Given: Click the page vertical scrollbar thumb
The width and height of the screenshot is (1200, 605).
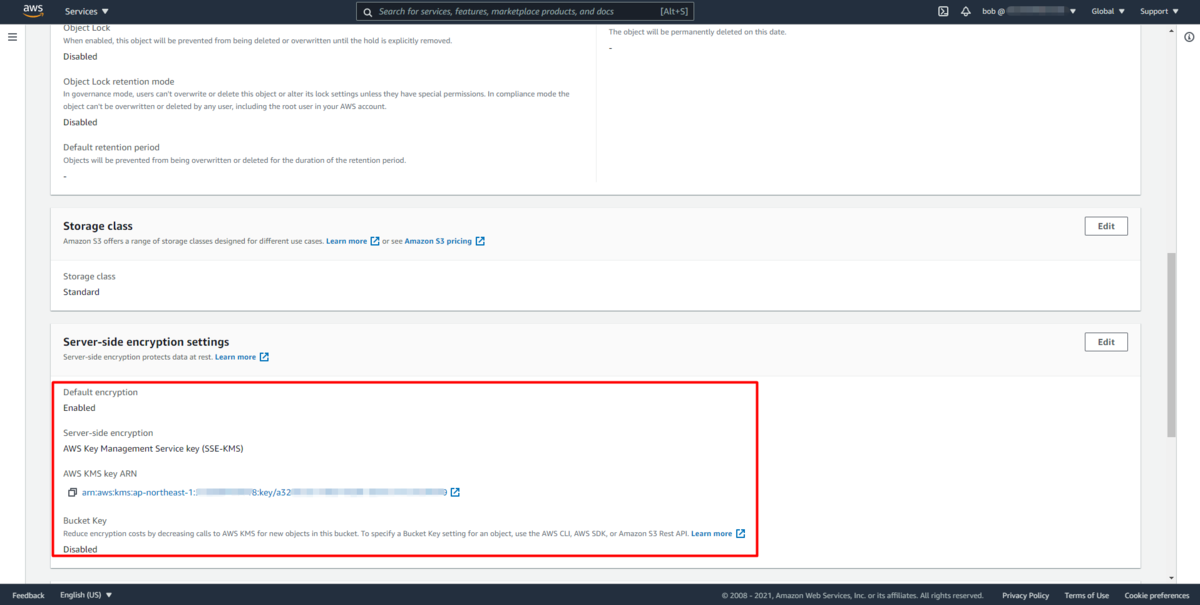Looking at the screenshot, I should 1171,345.
